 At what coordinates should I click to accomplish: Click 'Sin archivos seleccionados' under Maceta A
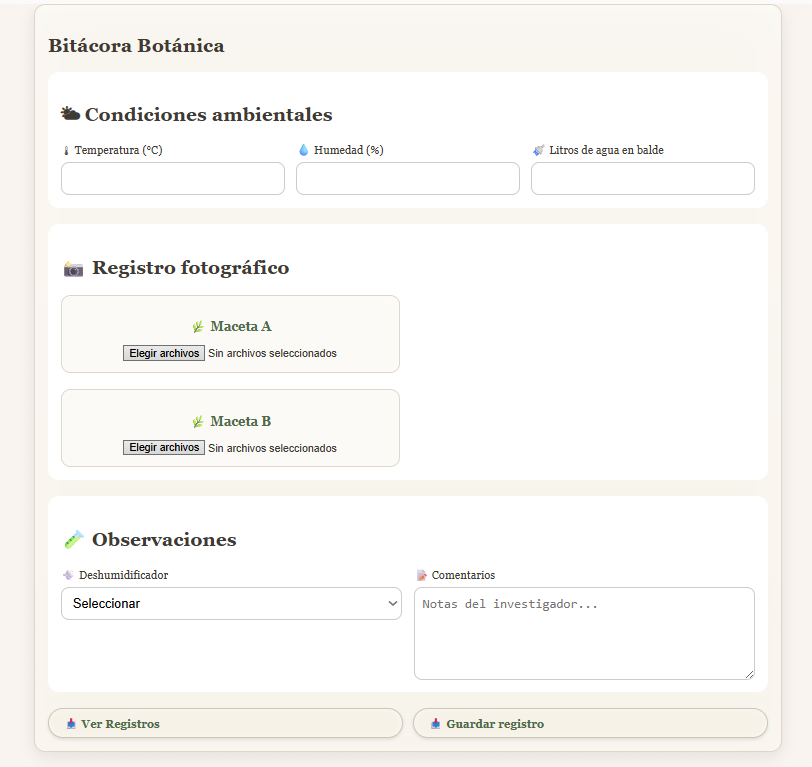click(x=272, y=353)
